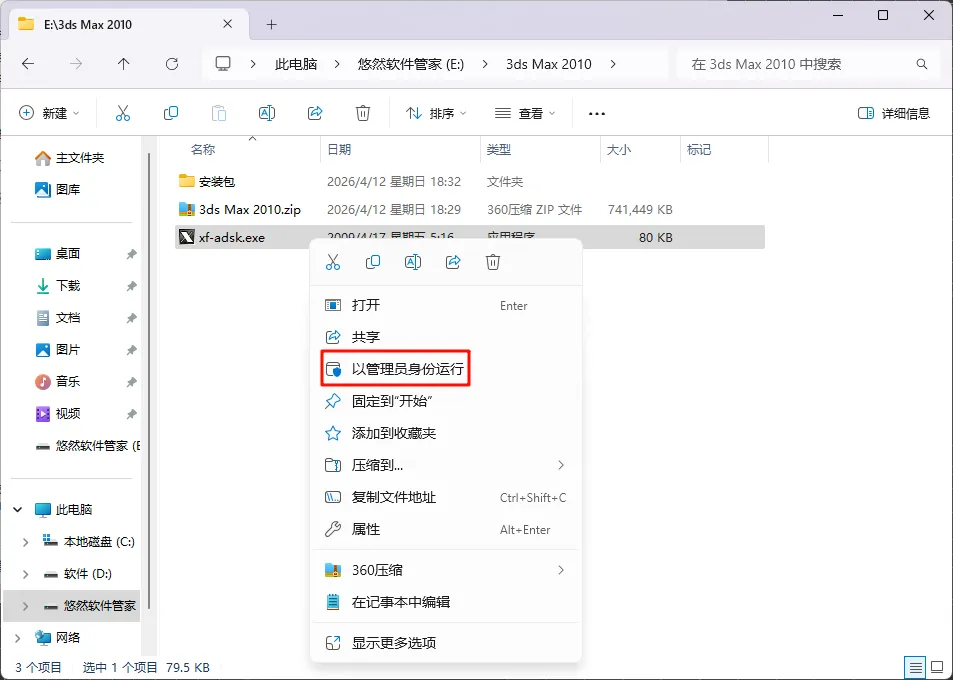Choose 复制文件地址 from the context menu
Screen dimensions: 953x680
[x=446, y=497]
